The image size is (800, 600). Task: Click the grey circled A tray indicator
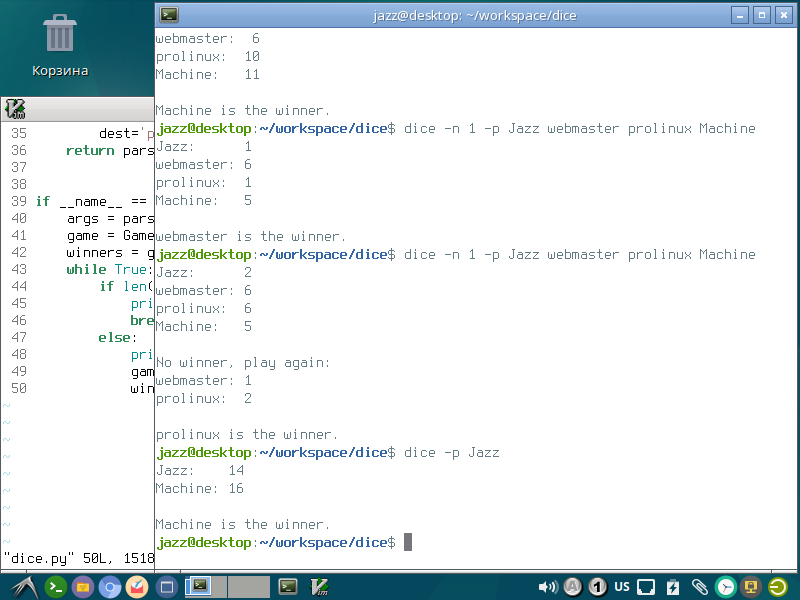click(x=573, y=587)
